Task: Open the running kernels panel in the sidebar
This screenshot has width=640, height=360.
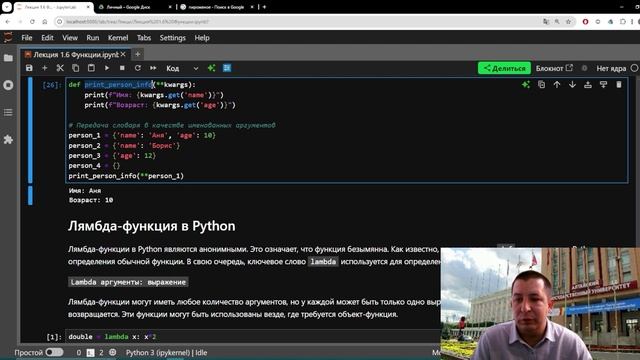Action: tap(8, 85)
